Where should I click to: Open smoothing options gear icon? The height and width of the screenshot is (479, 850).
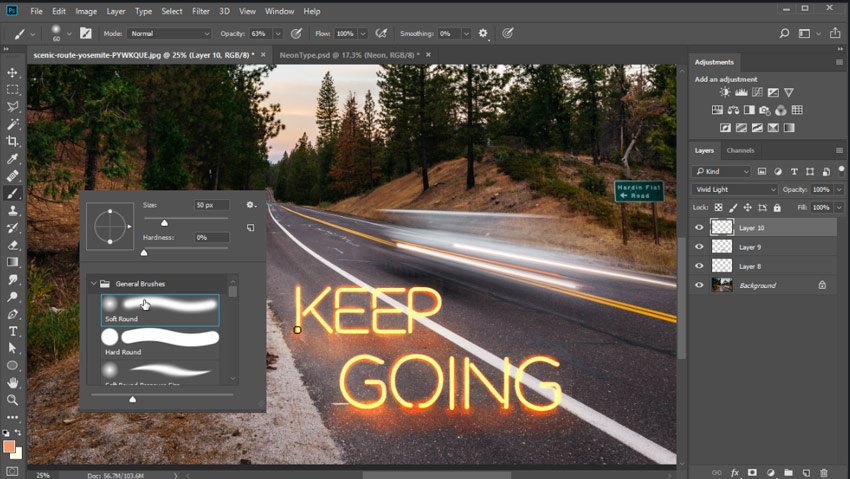point(483,33)
